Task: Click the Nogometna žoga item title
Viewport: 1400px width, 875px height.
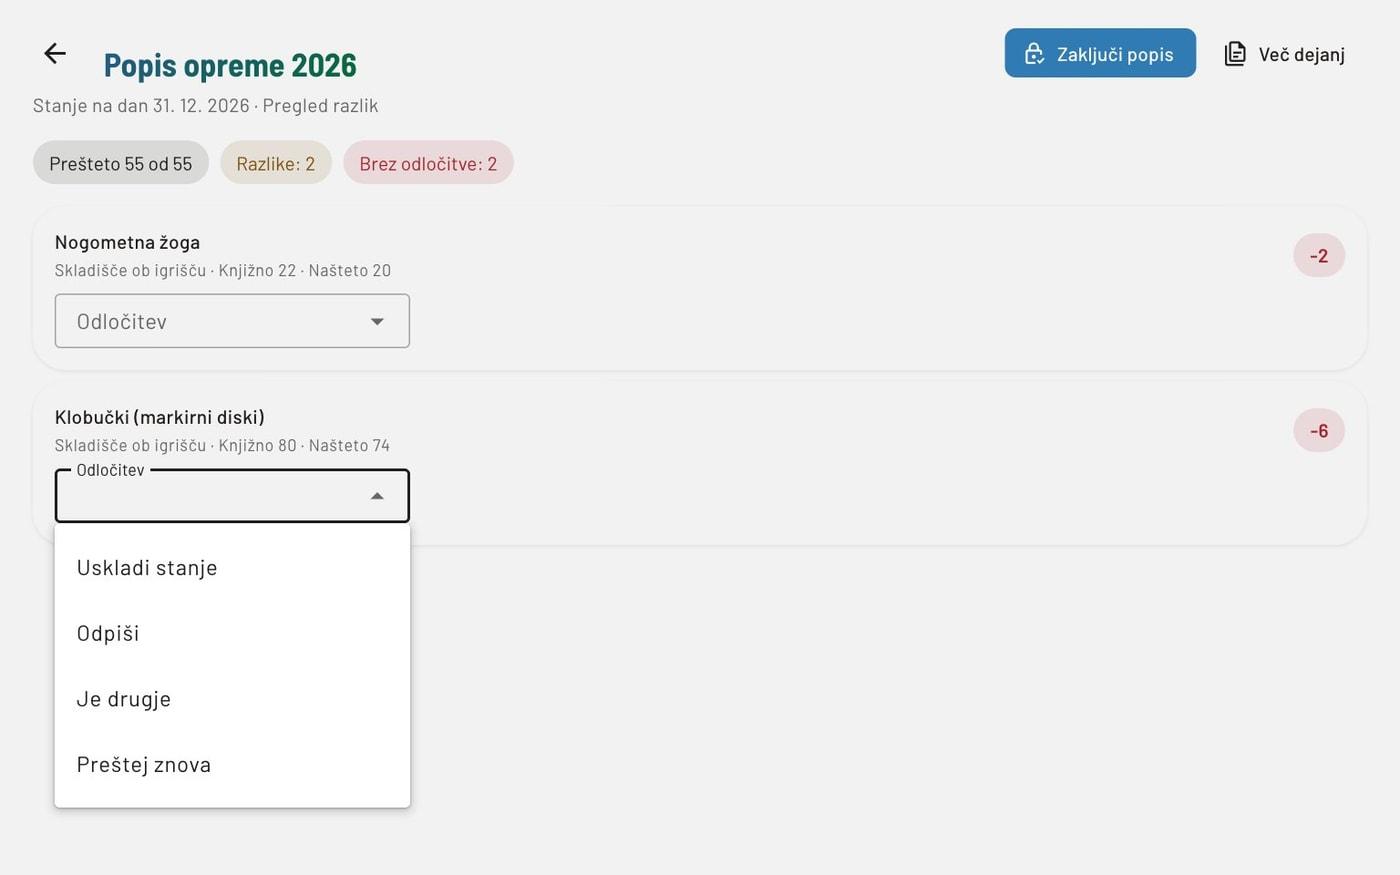Action: [127, 242]
